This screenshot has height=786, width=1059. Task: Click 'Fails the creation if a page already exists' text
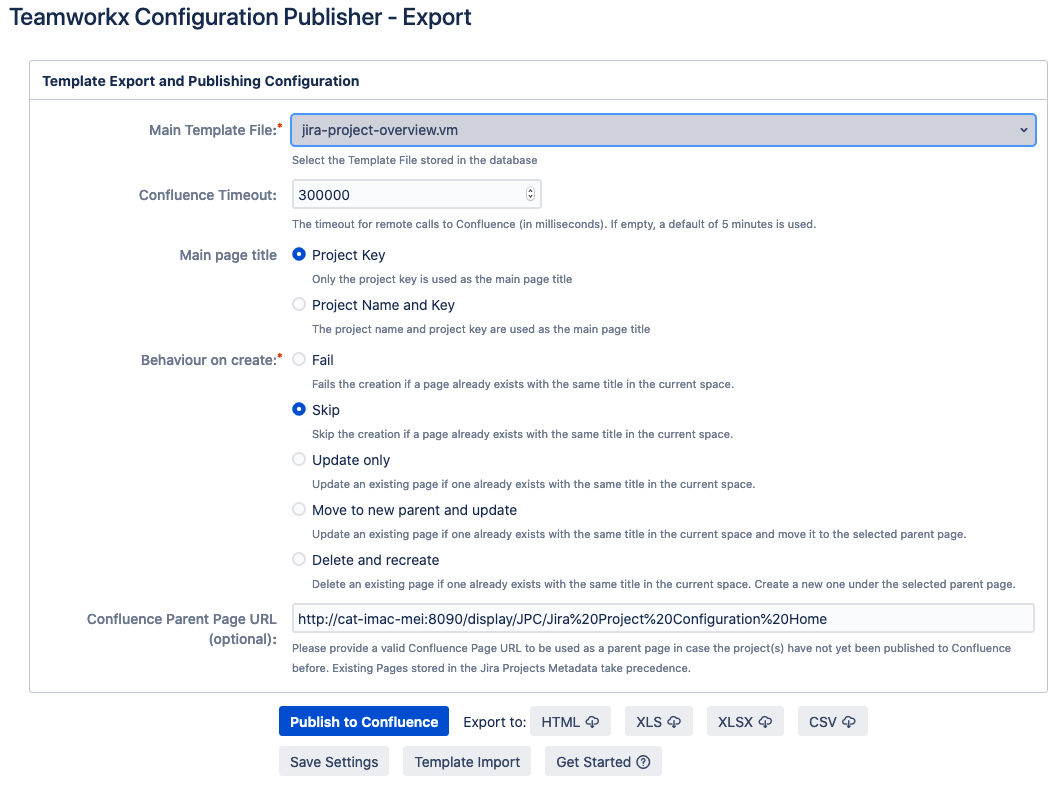click(523, 384)
